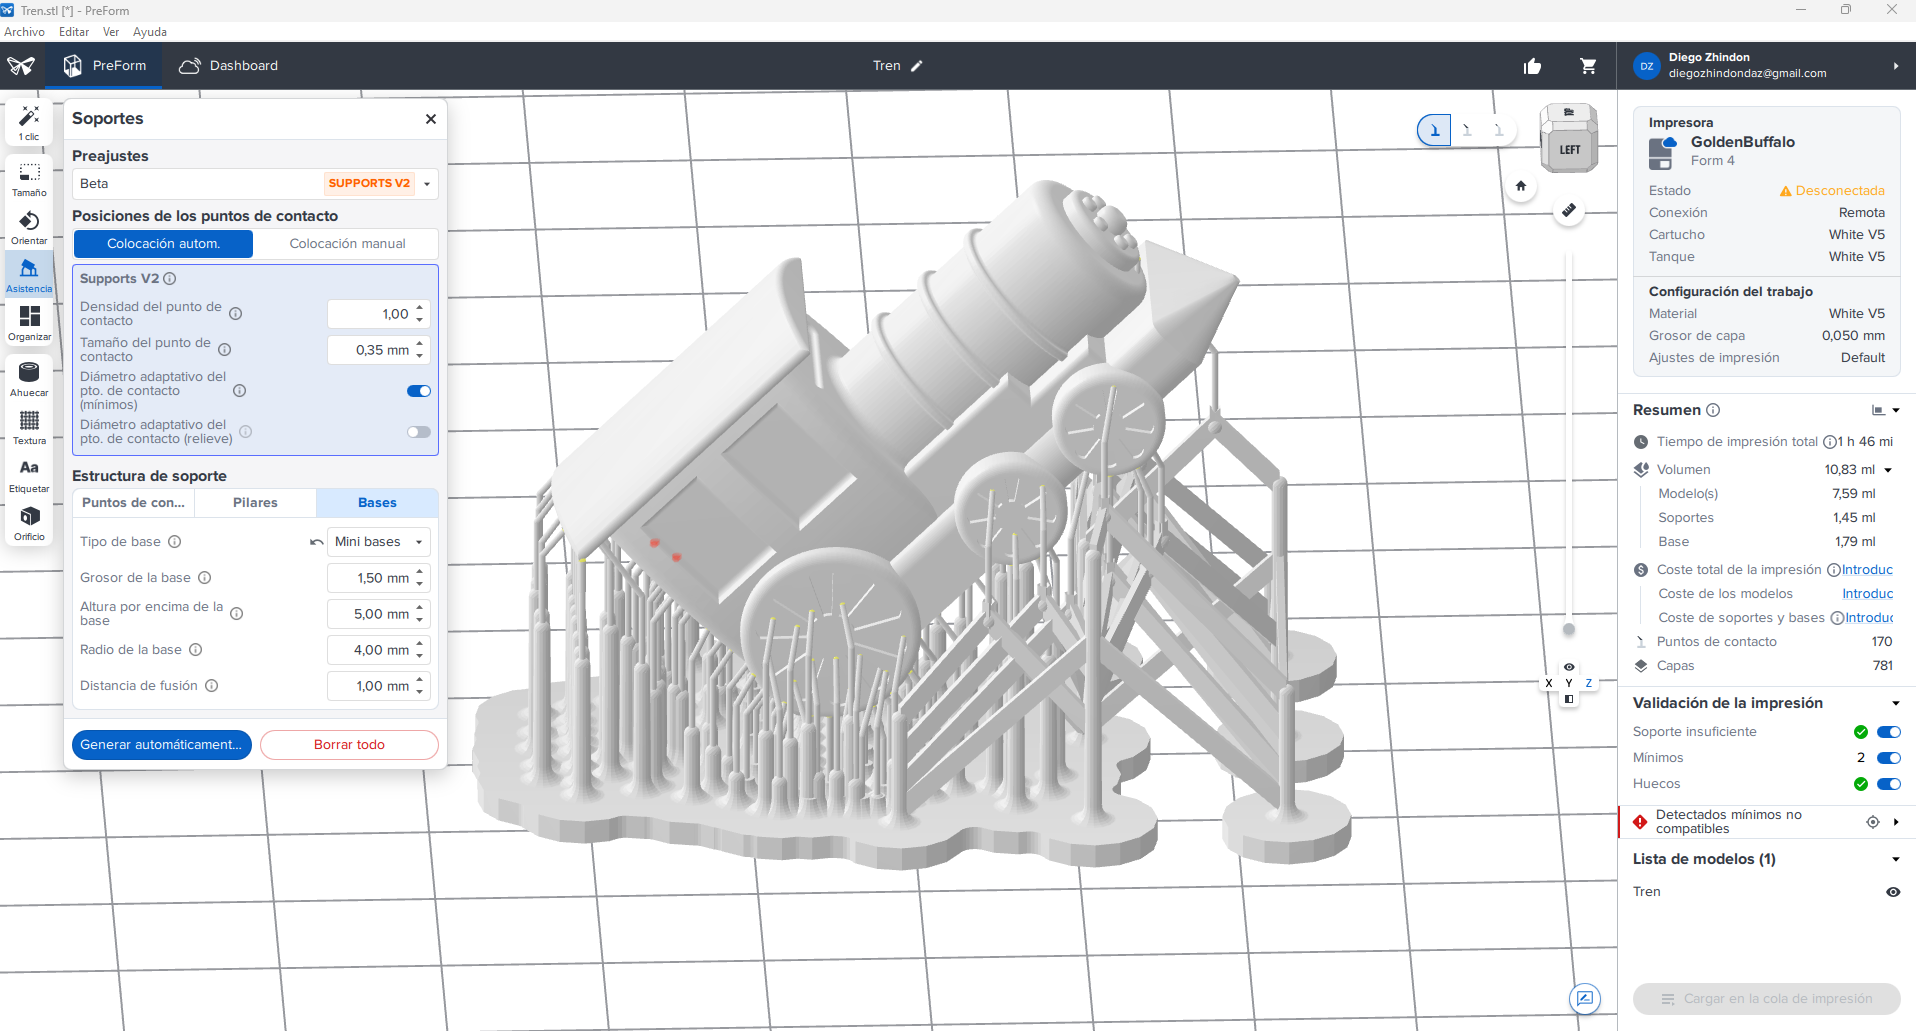The height and width of the screenshot is (1031, 1916).
Task: Click Introduc link for Coste total
Action: coord(1867,570)
